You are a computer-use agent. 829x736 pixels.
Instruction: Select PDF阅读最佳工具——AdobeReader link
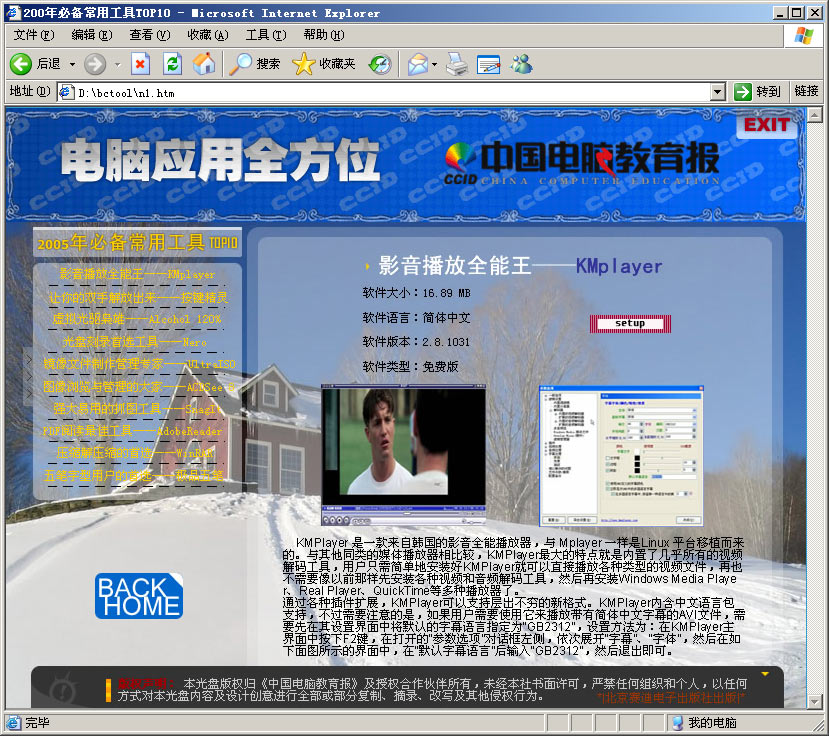(x=133, y=431)
